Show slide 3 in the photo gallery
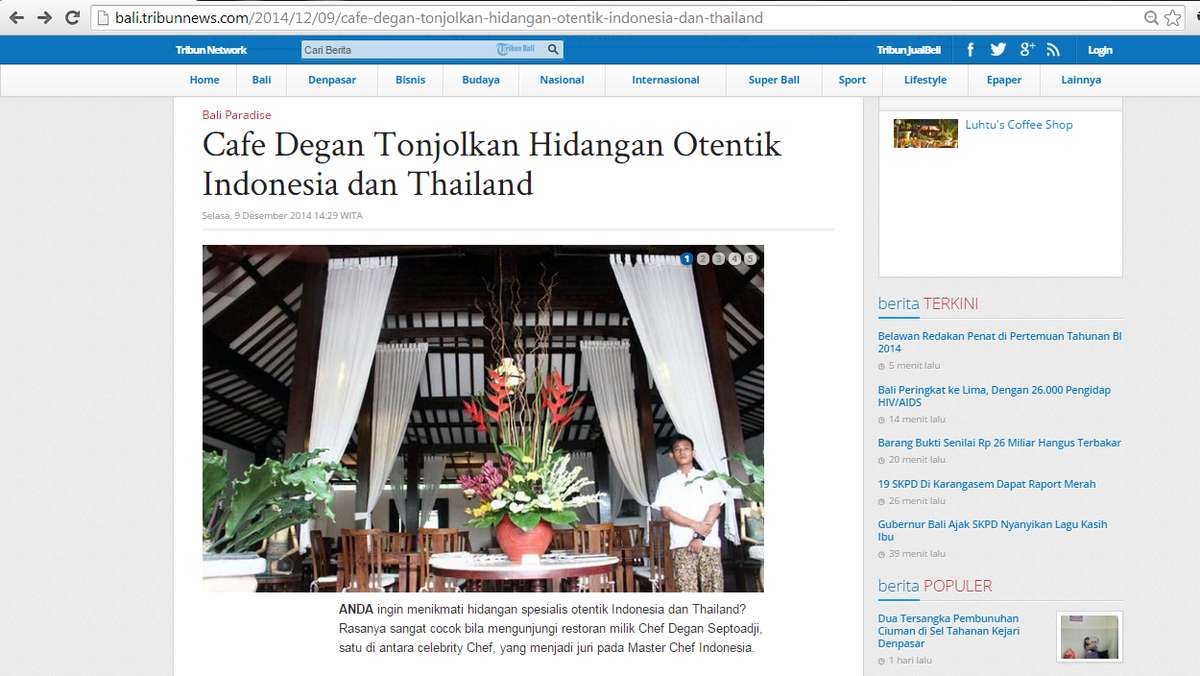This screenshot has width=1200, height=676. 719,259
